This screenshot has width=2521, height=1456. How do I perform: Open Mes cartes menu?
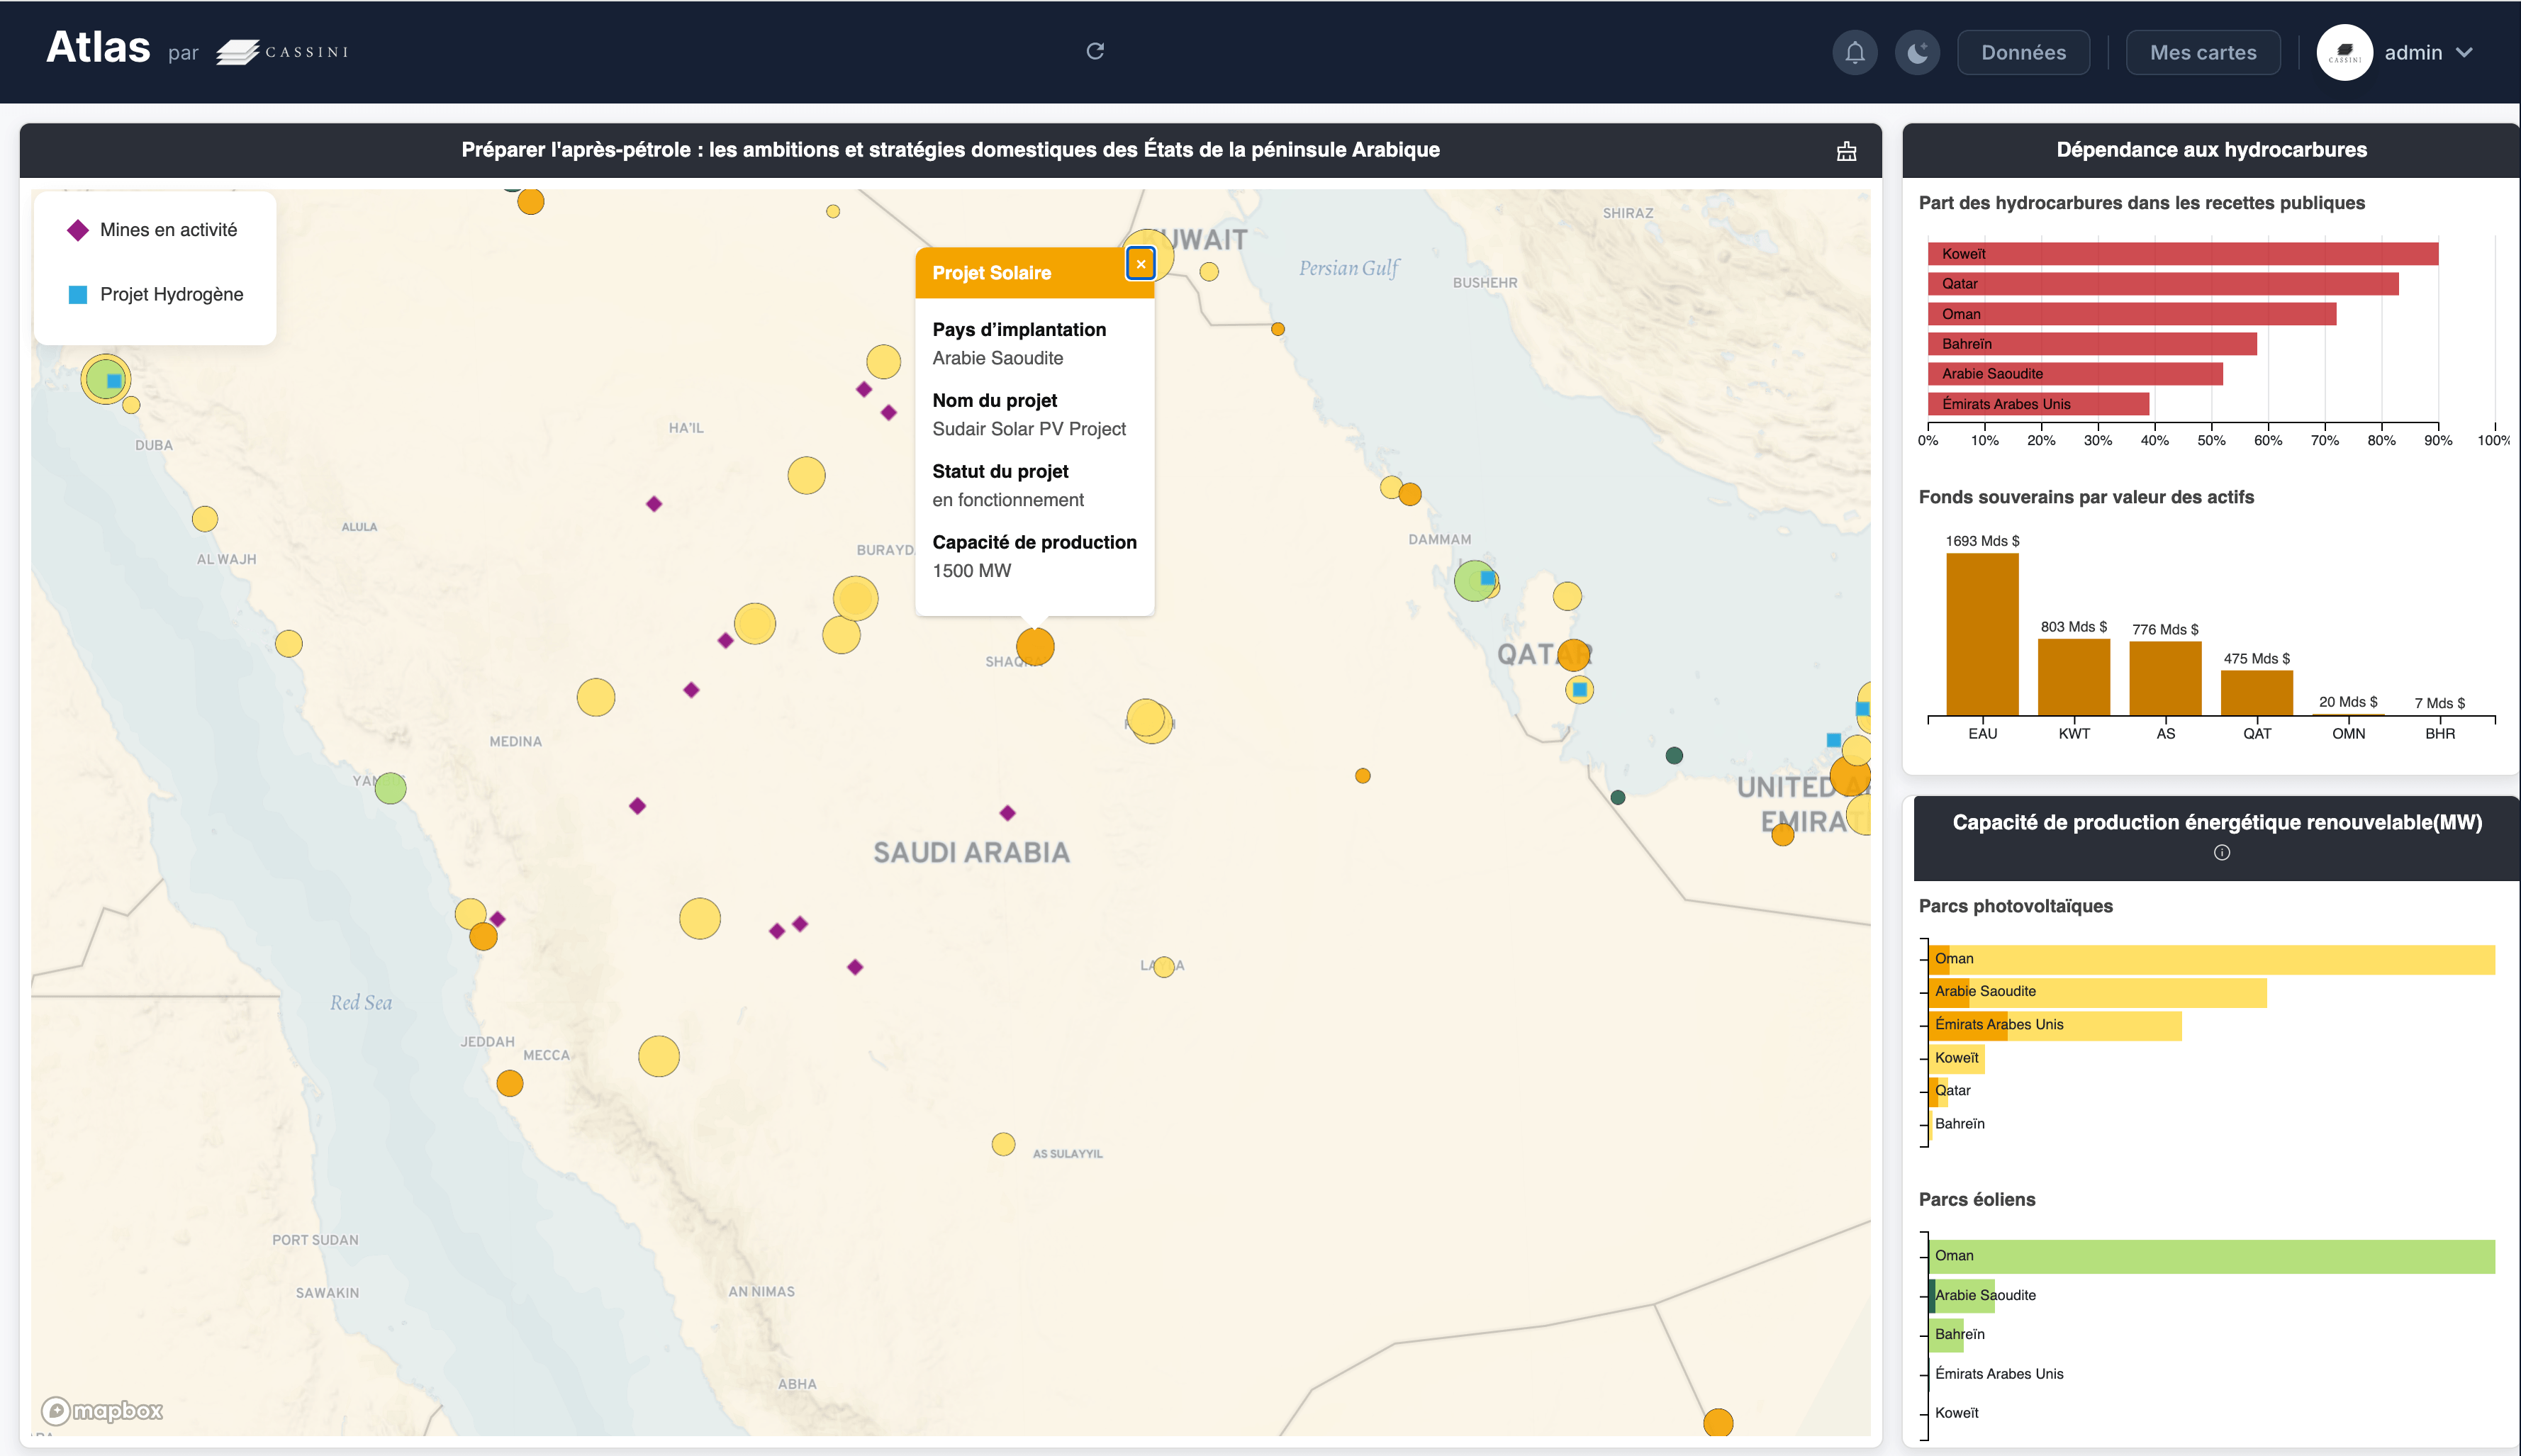point(2202,52)
